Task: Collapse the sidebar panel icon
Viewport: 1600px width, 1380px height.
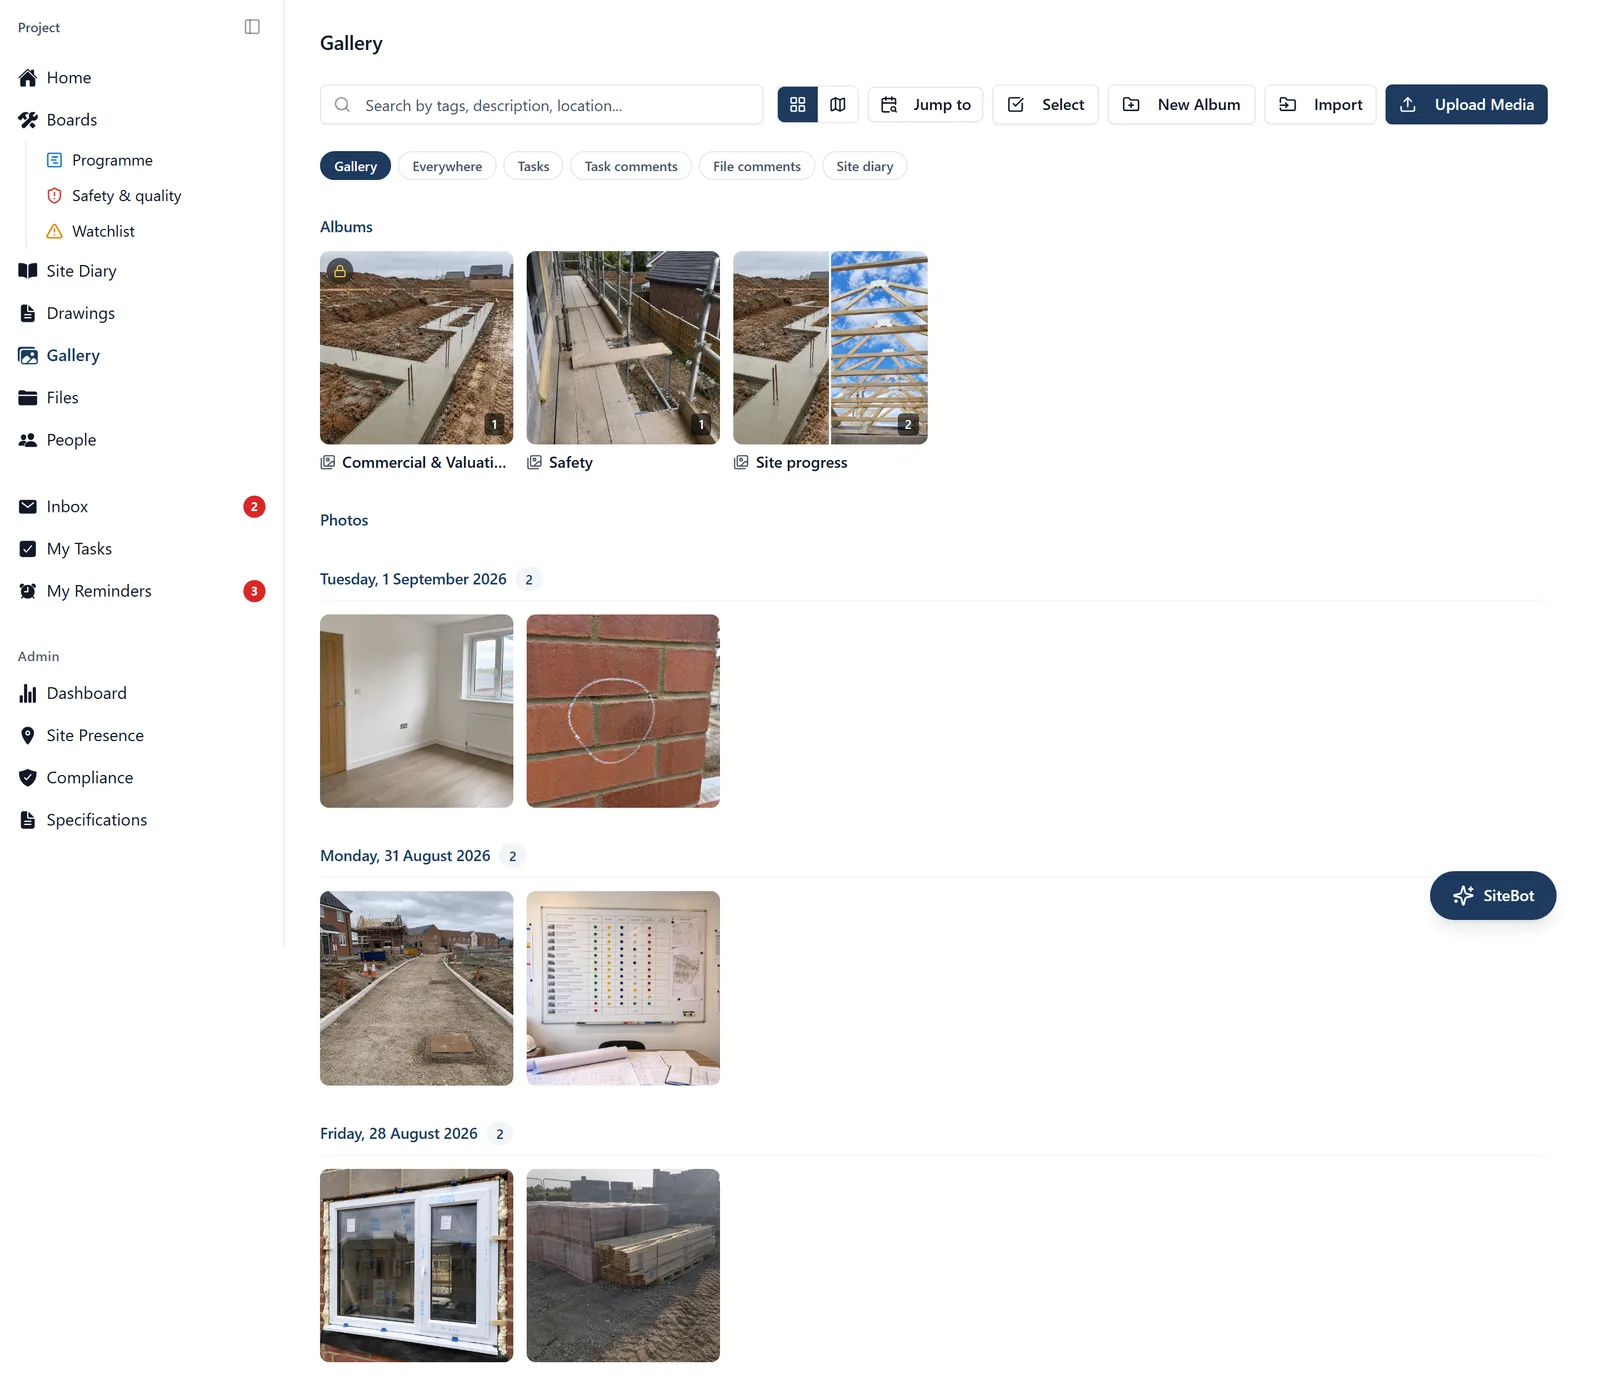Action: point(252,27)
